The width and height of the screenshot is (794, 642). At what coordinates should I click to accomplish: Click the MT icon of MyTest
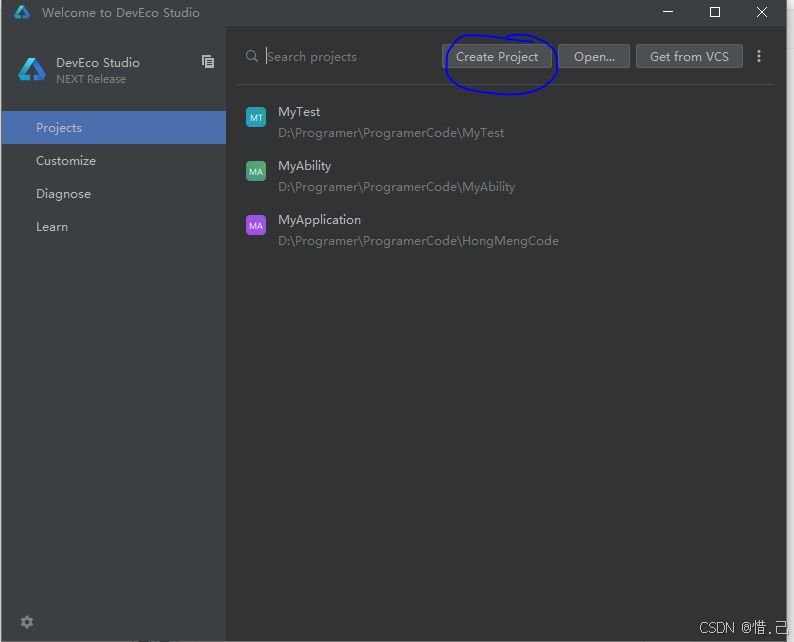[256, 117]
